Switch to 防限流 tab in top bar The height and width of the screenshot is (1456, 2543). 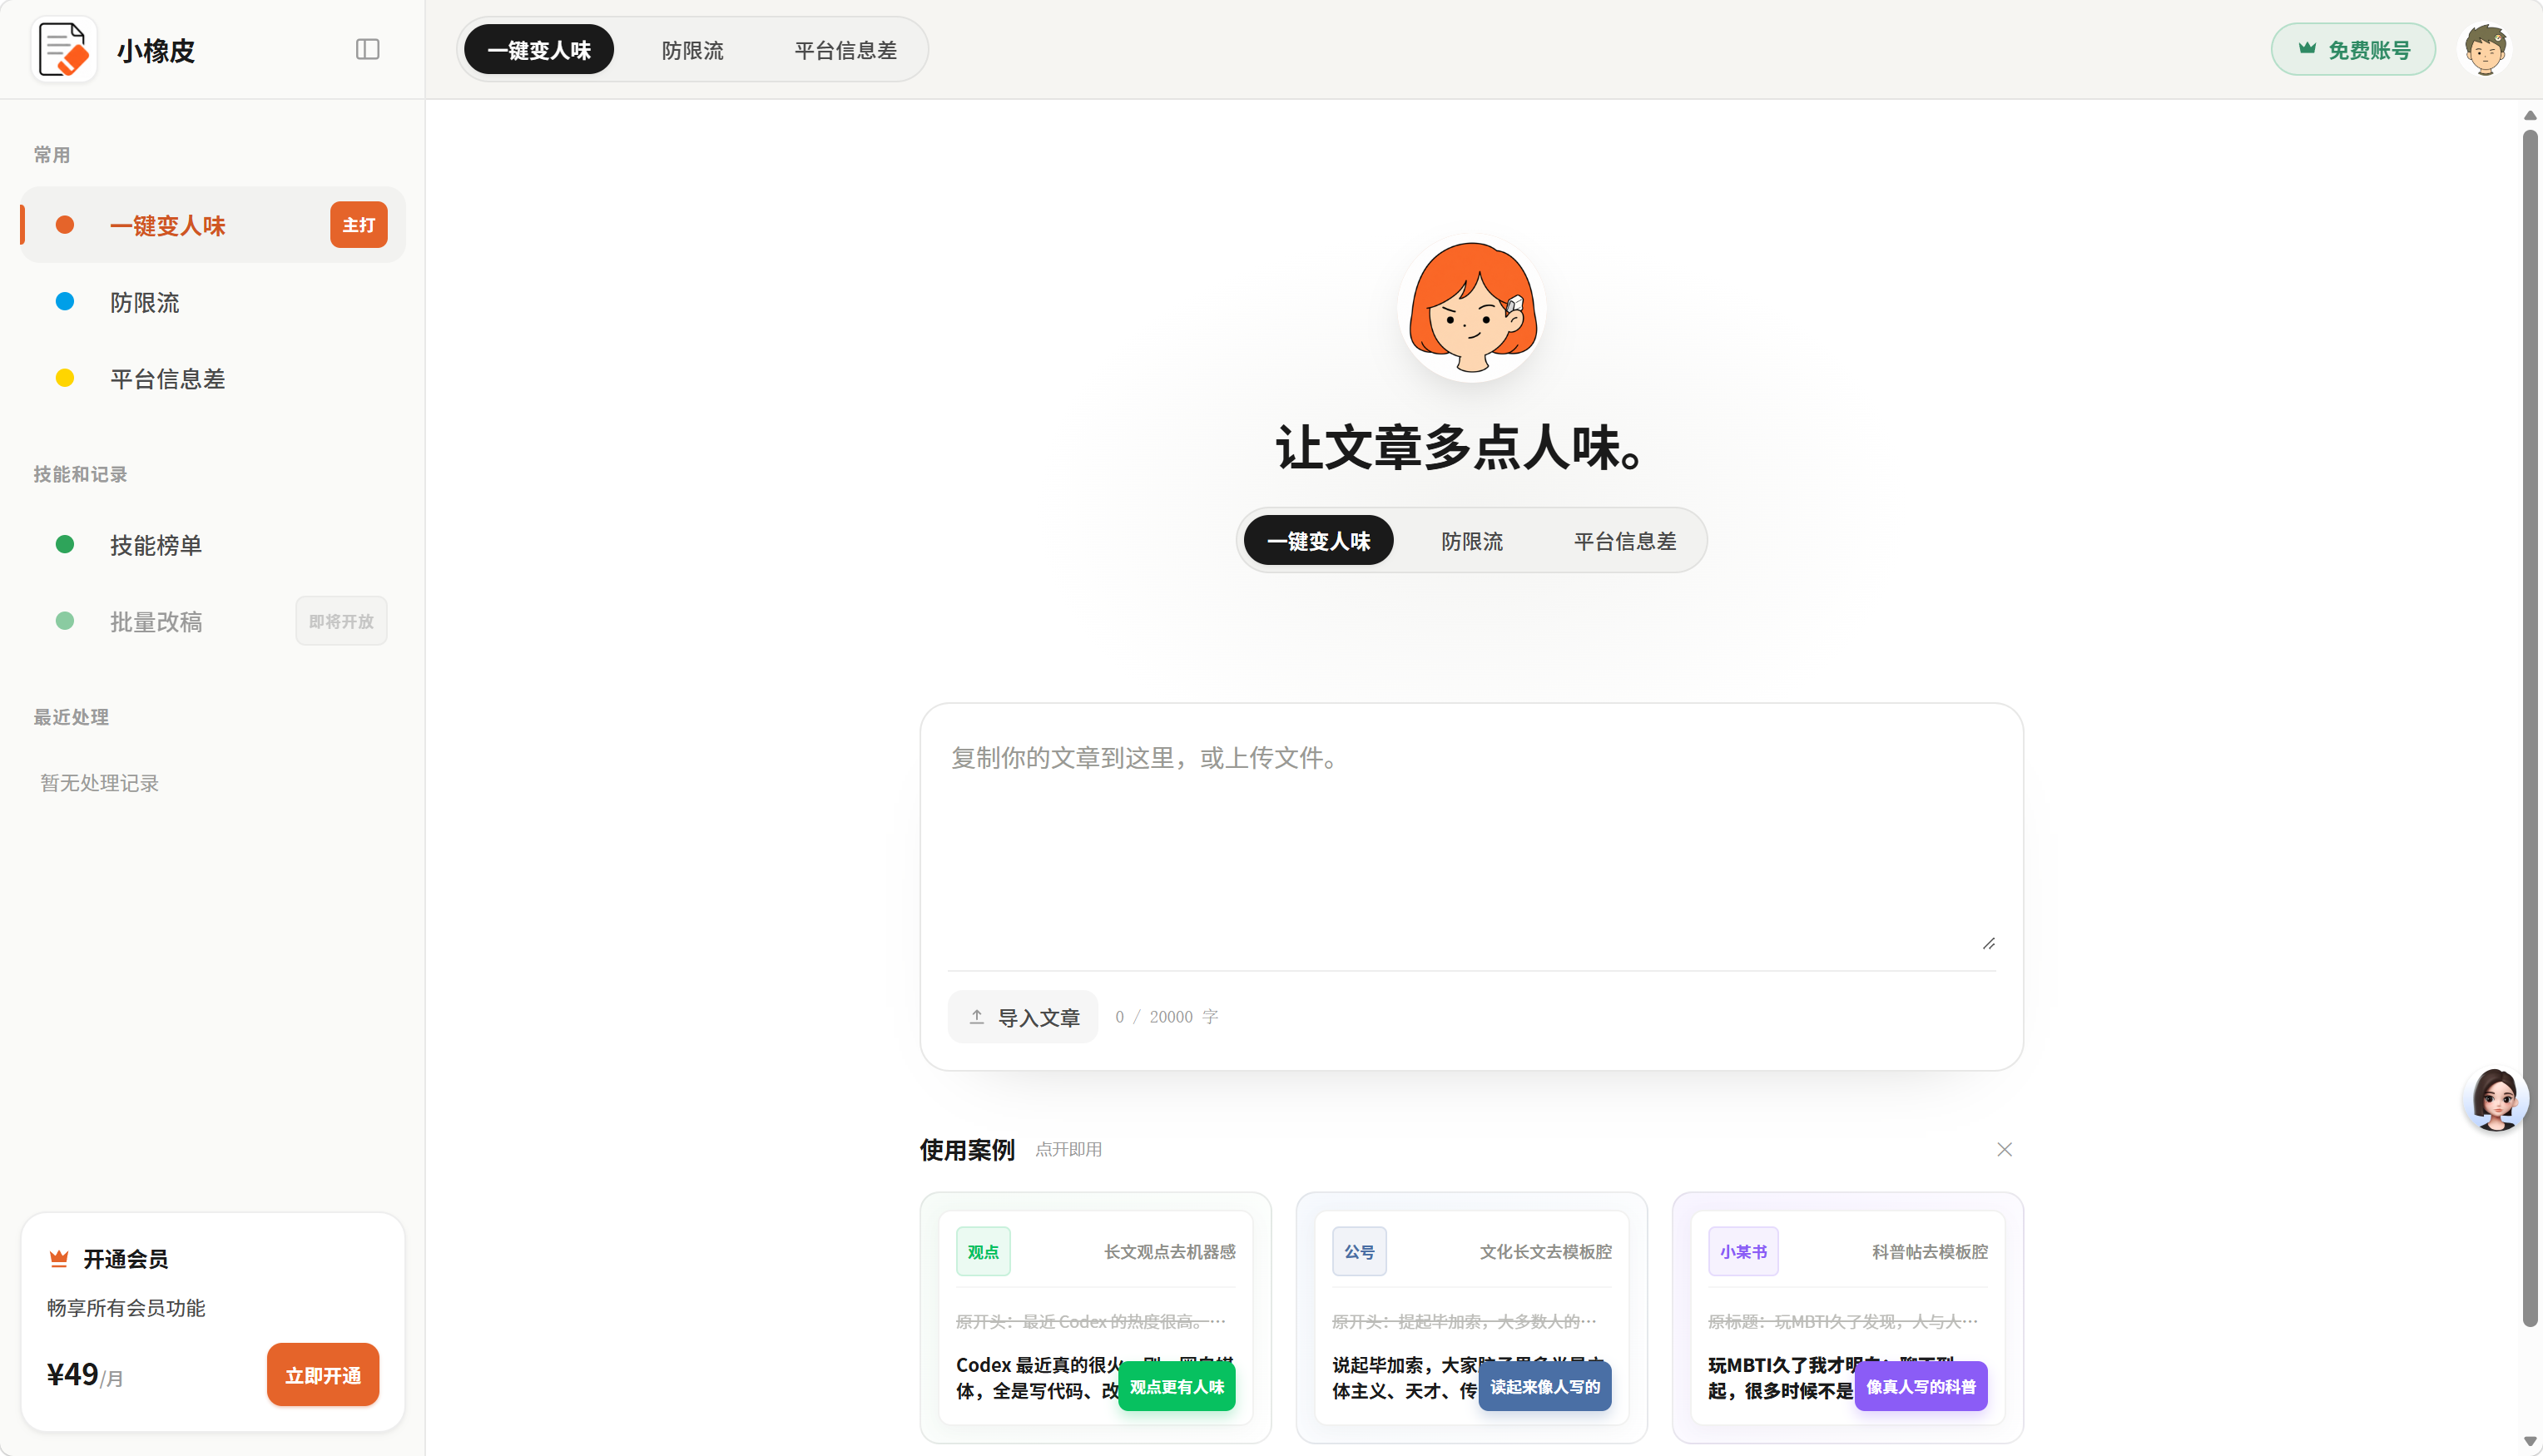pos(692,50)
